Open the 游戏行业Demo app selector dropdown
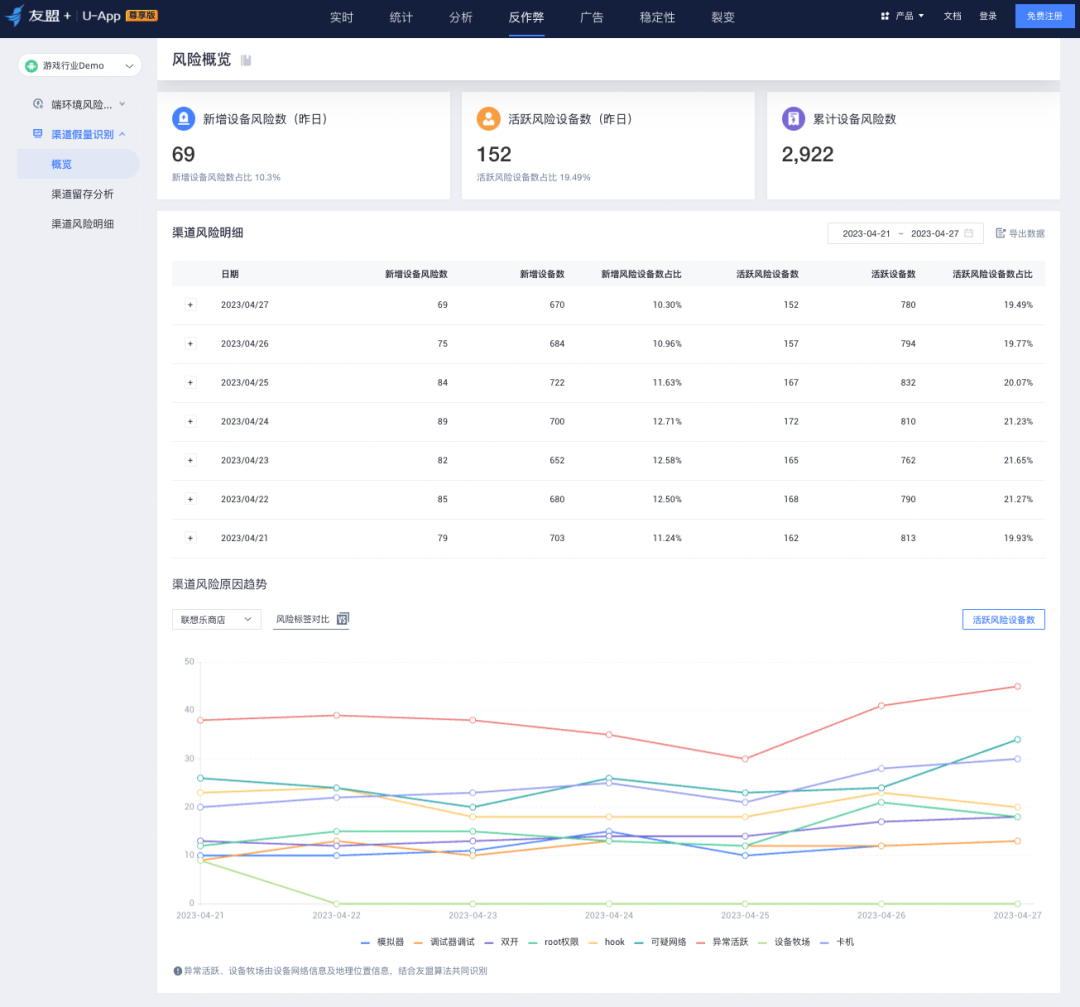Image resolution: width=1080 pixels, height=1007 pixels. click(80, 65)
